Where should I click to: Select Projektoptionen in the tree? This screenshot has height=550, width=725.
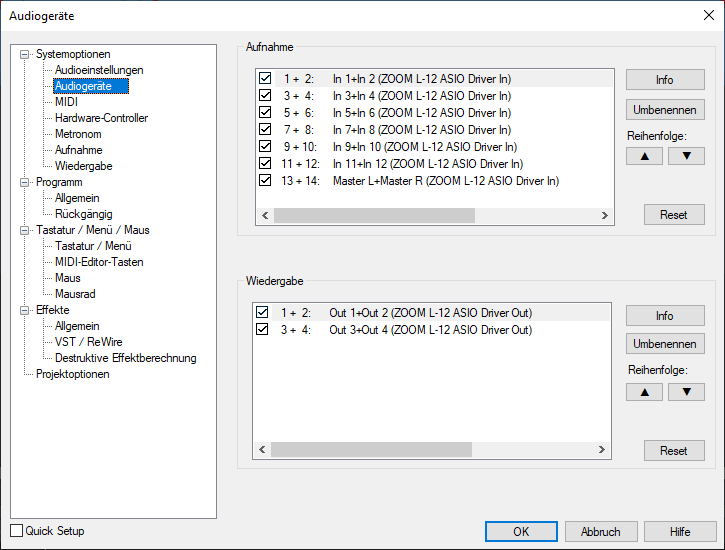(x=73, y=374)
